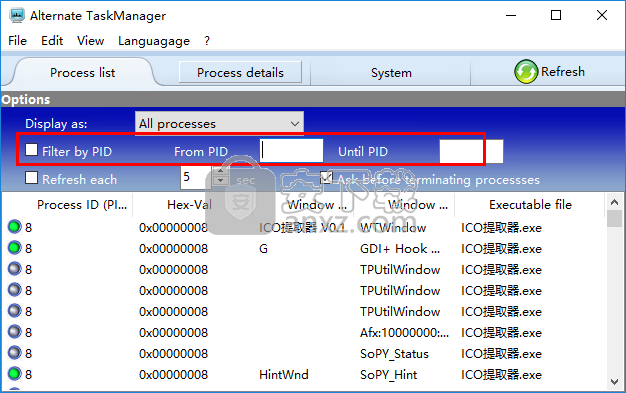Open the ? help menu
Viewport: 626px width, 393px height.
207,41
